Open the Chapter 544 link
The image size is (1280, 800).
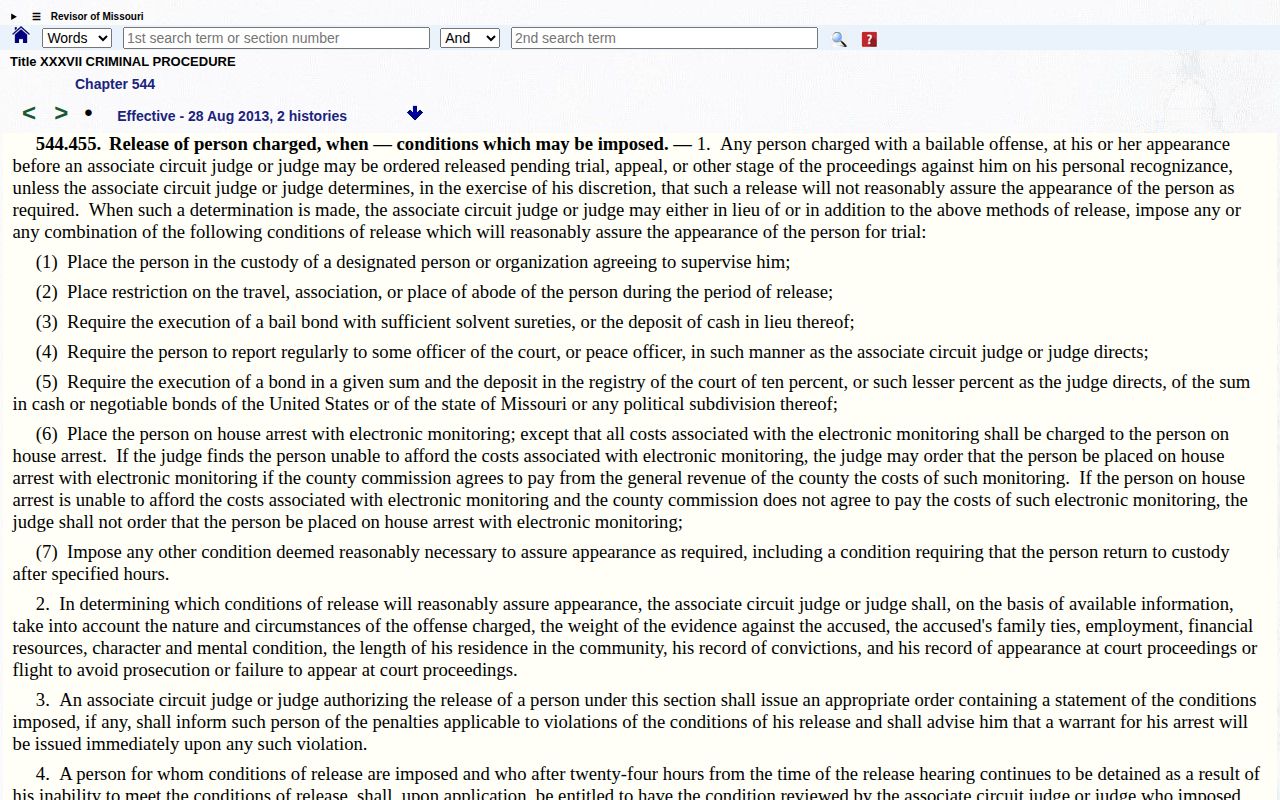point(115,84)
